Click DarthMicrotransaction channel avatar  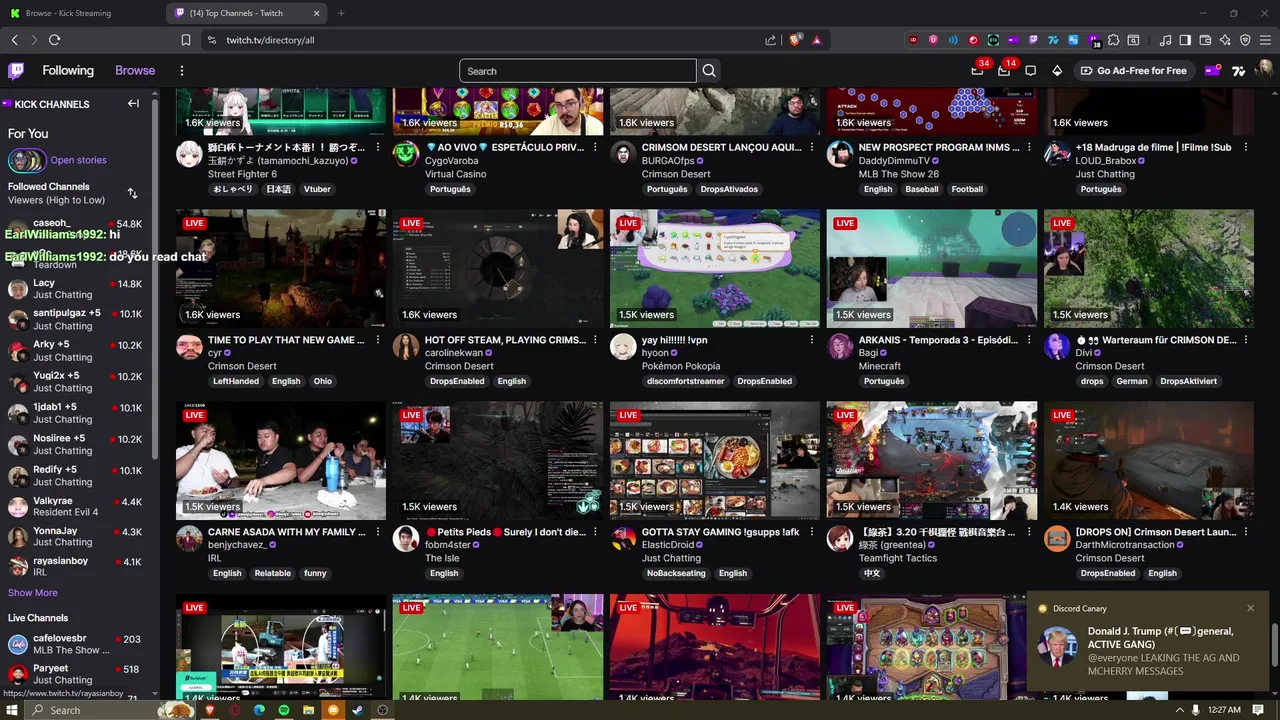coord(1057,539)
